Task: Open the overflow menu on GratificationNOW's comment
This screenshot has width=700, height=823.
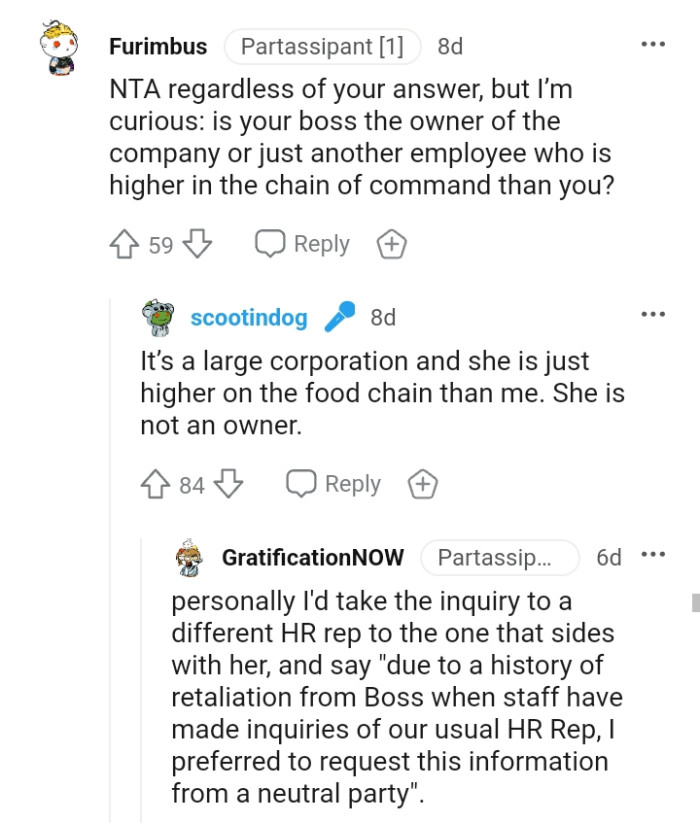Action: (653, 554)
